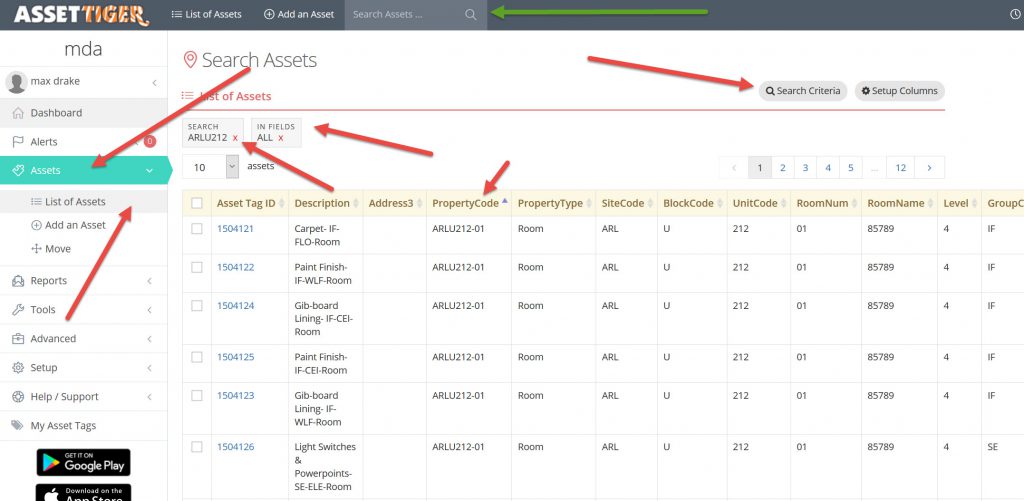The image size is (1024, 501).
Task: Get the app on Google Play badge
Action: [x=83, y=462]
